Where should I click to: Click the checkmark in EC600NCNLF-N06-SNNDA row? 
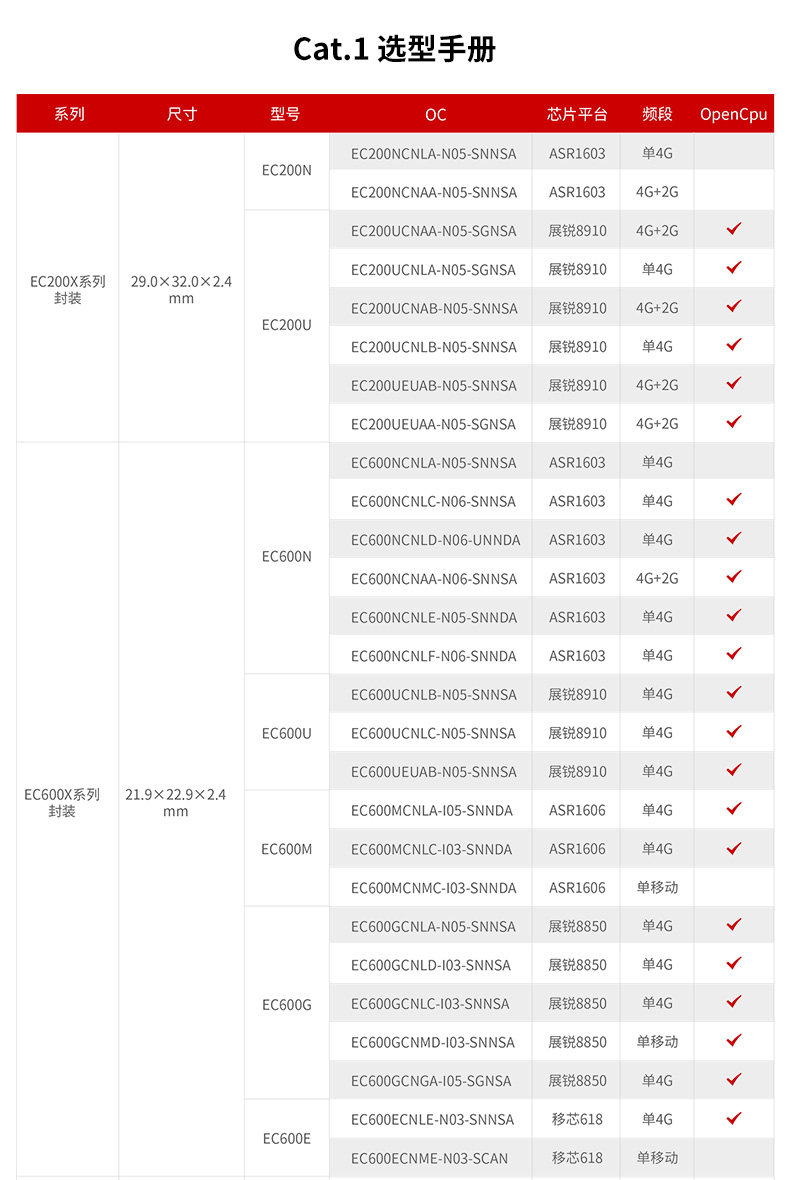coord(734,654)
